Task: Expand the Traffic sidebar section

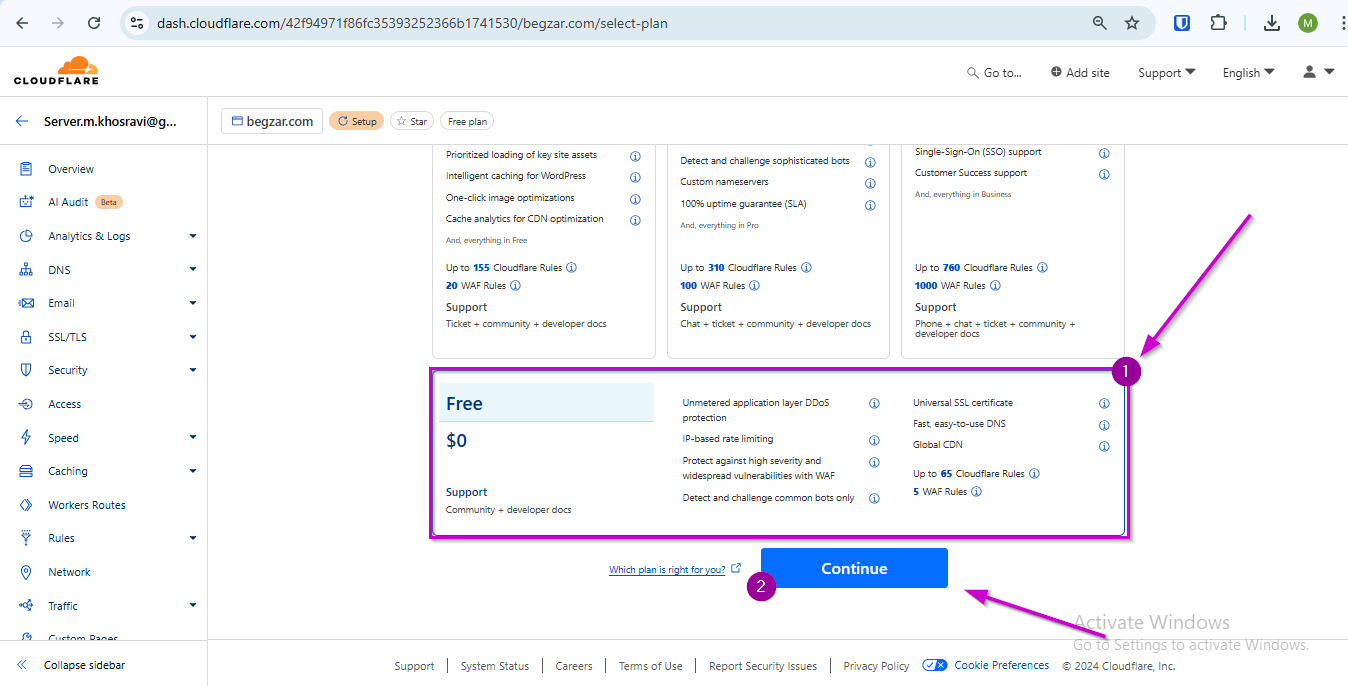Action: [x=192, y=606]
